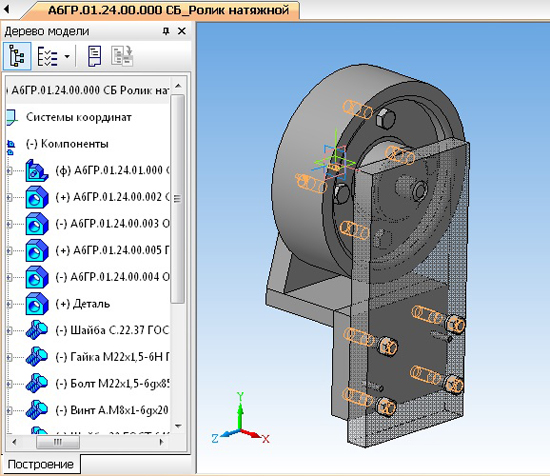Click the tab scroll-left arrow
The height and width of the screenshot is (476, 550).
6,8
